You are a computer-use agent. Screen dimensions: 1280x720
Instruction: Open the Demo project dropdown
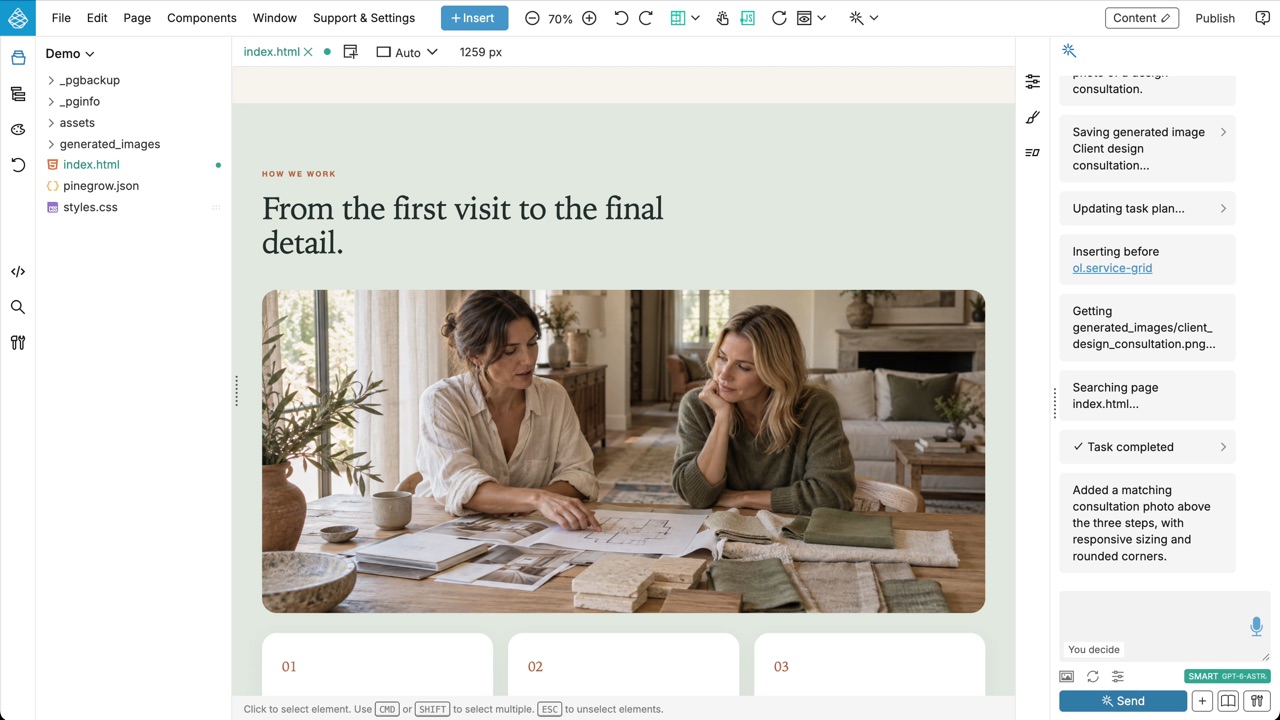(69, 54)
